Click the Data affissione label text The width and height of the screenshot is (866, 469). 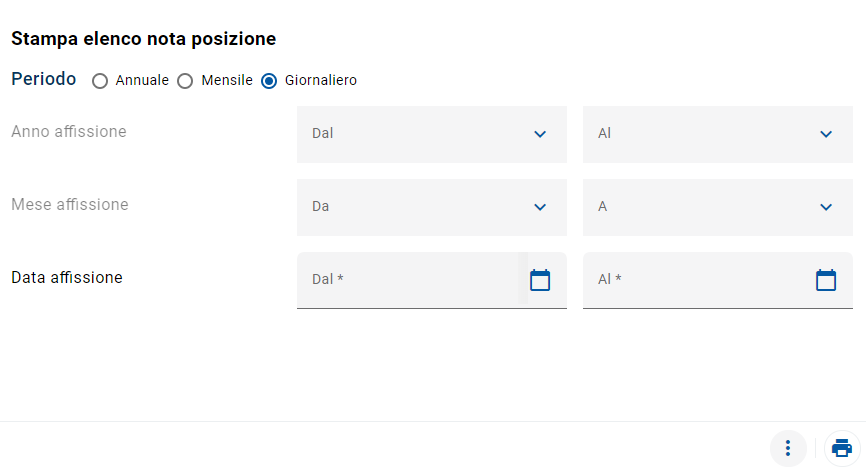pyautogui.click(x=67, y=277)
